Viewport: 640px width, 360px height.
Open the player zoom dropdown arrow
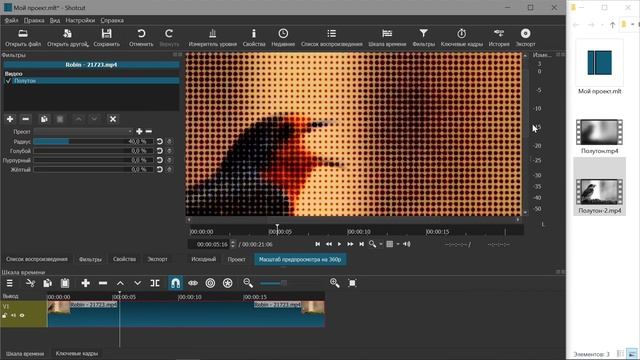(381, 244)
